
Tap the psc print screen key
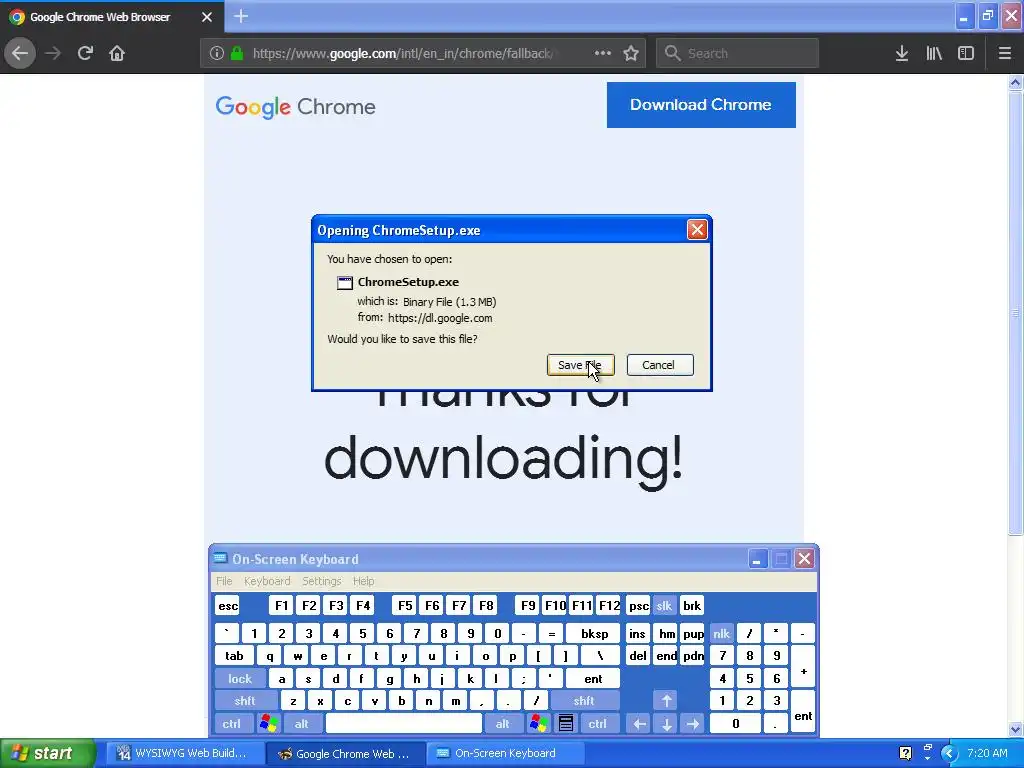tap(638, 606)
